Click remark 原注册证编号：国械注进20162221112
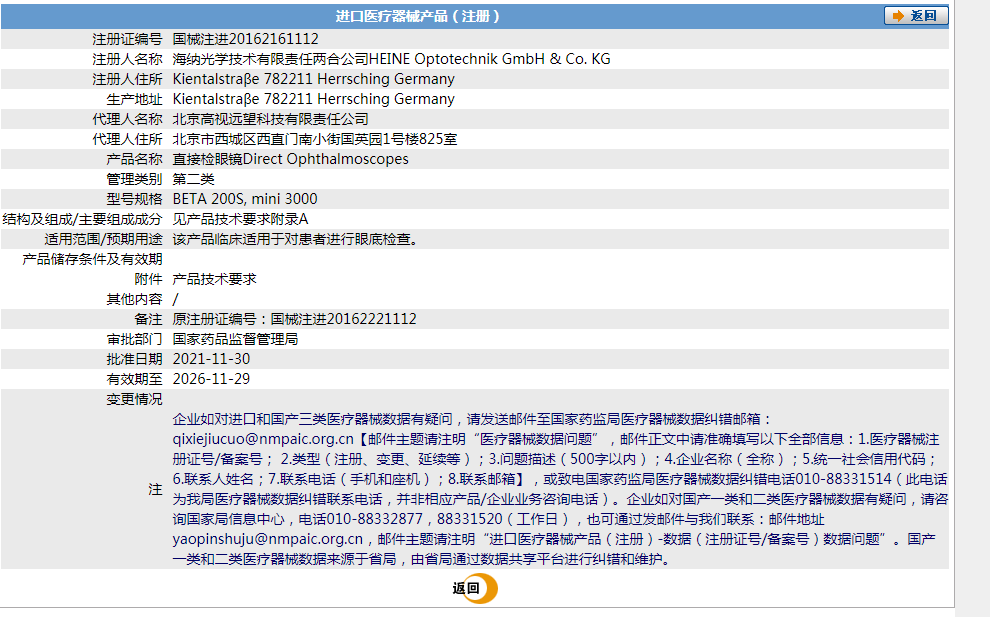Image resolution: width=990 pixels, height=617 pixels. coord(295,319)
